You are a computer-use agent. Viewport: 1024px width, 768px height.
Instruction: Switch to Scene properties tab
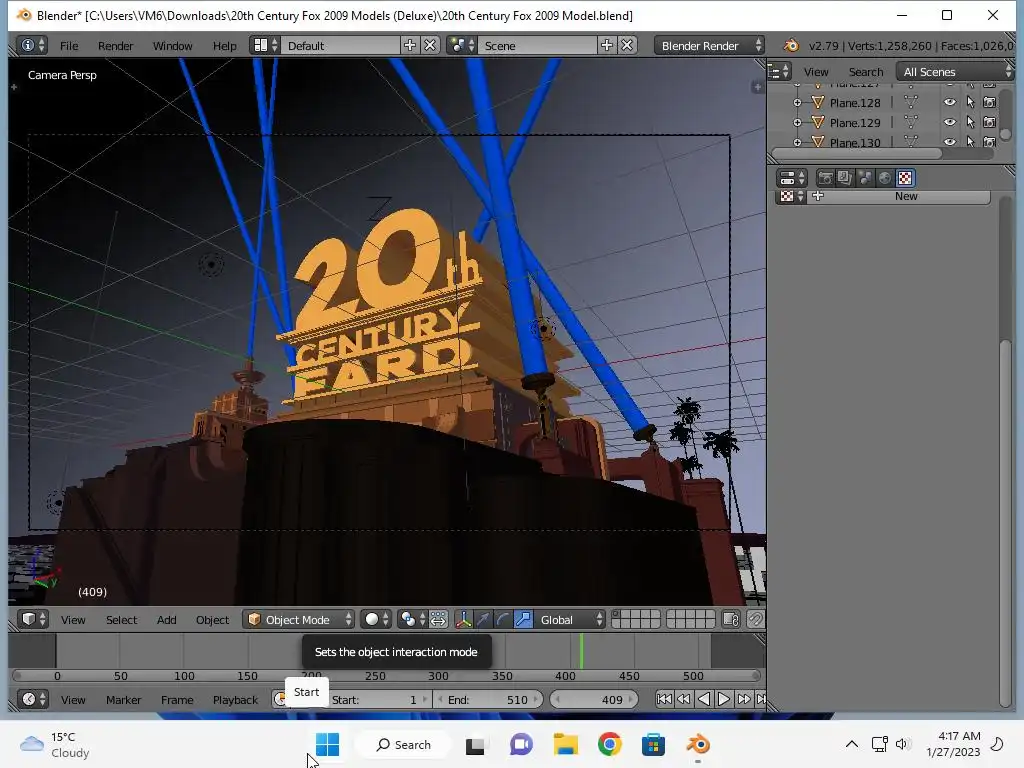tap(865, 178)
